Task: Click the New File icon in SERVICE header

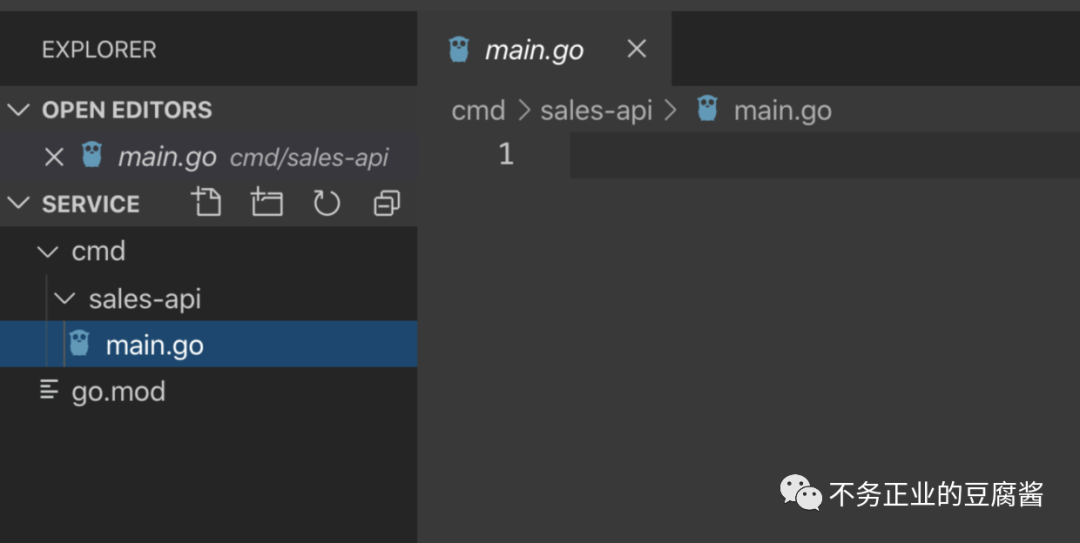Action: point(206,203)
